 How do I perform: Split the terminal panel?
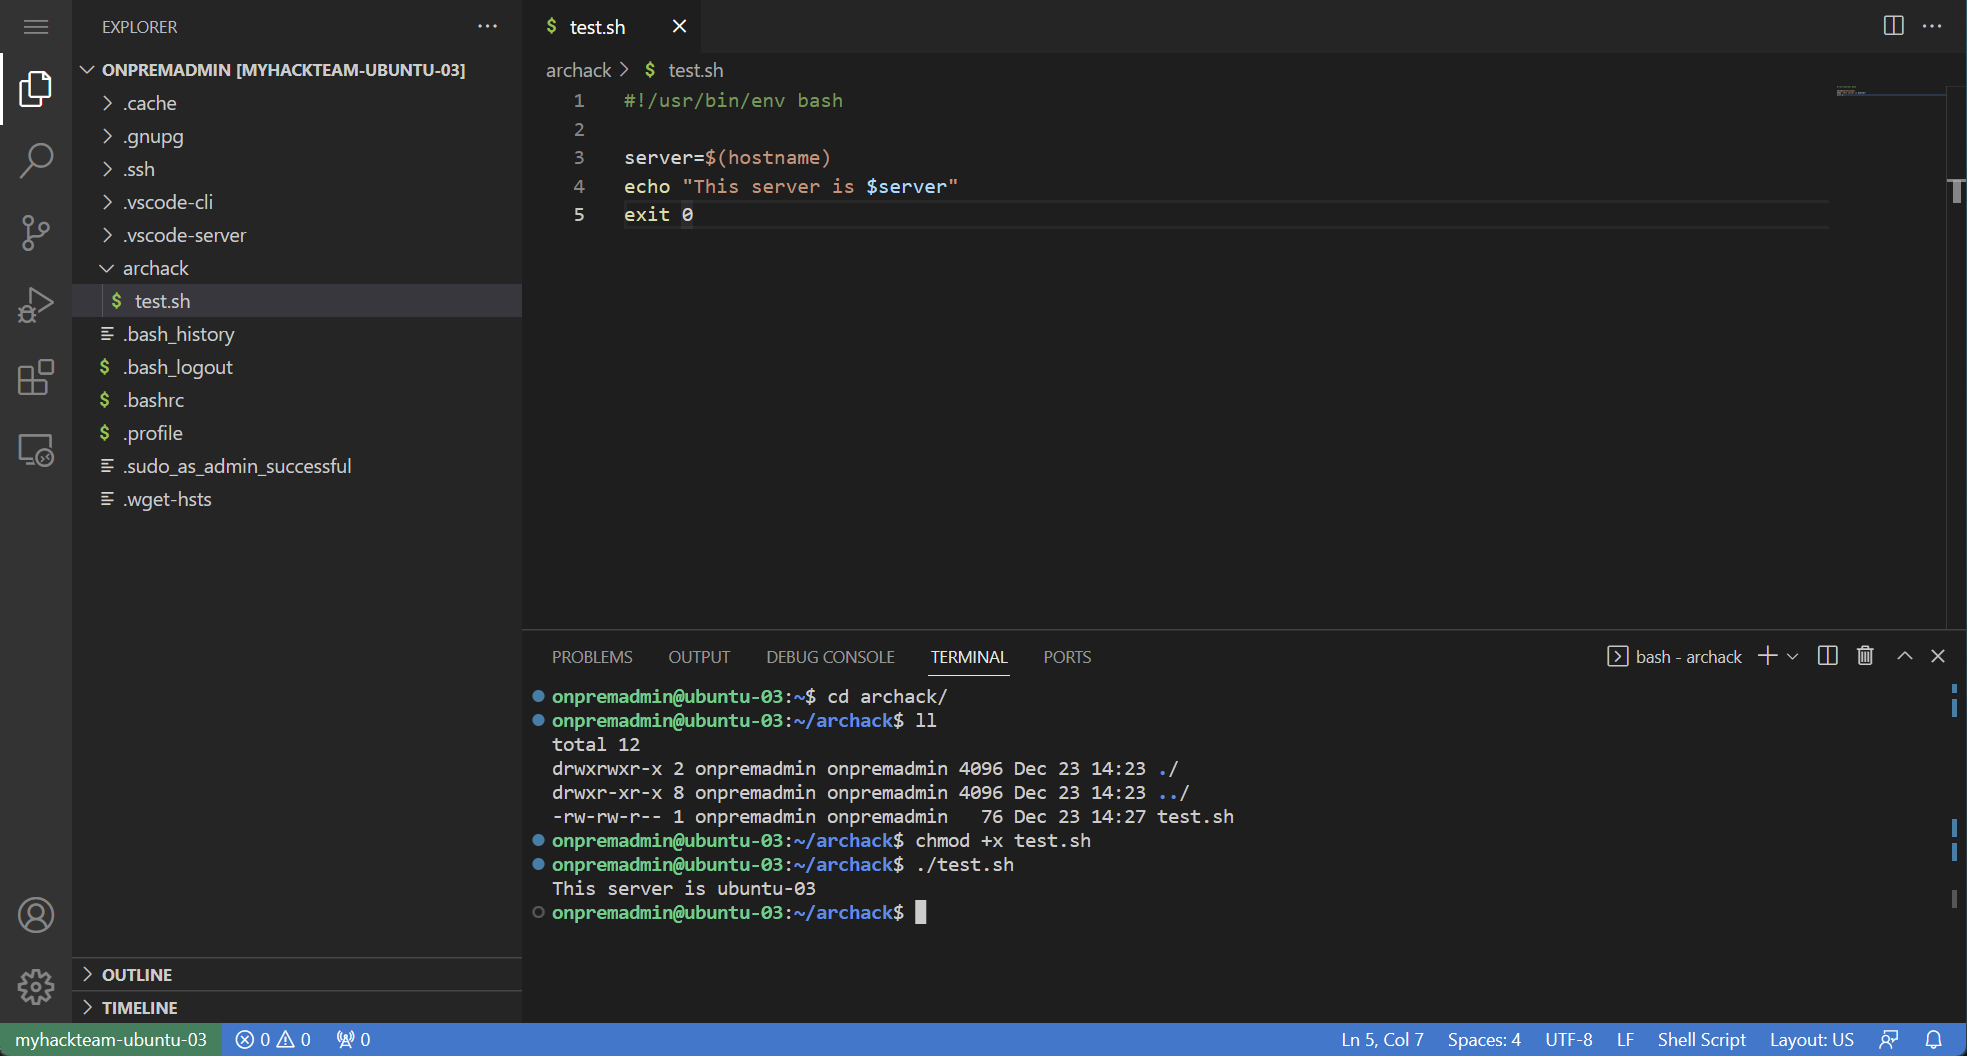[1827, 656]
